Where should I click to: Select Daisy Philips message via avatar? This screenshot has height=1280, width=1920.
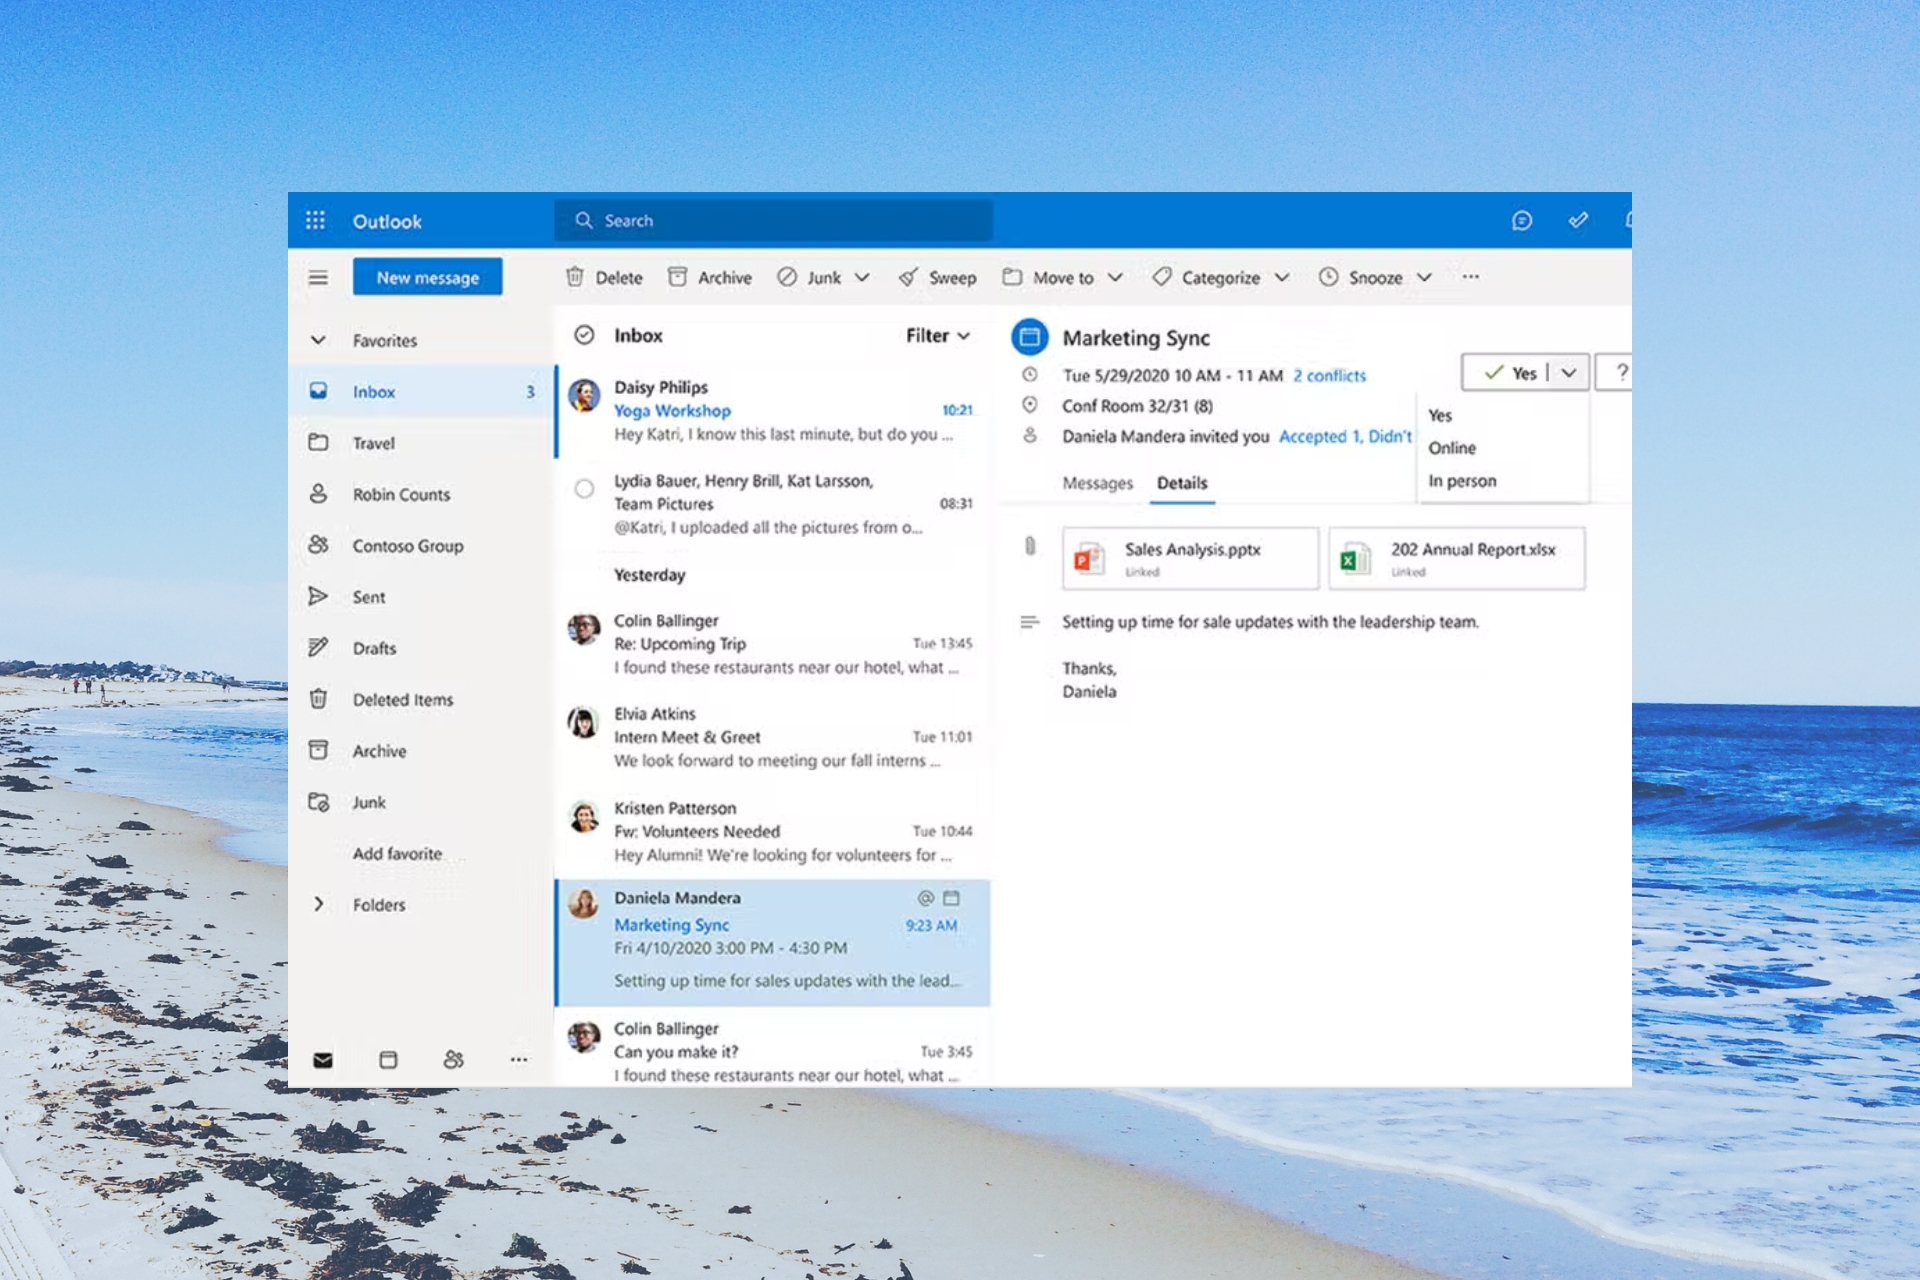point(584,396)
